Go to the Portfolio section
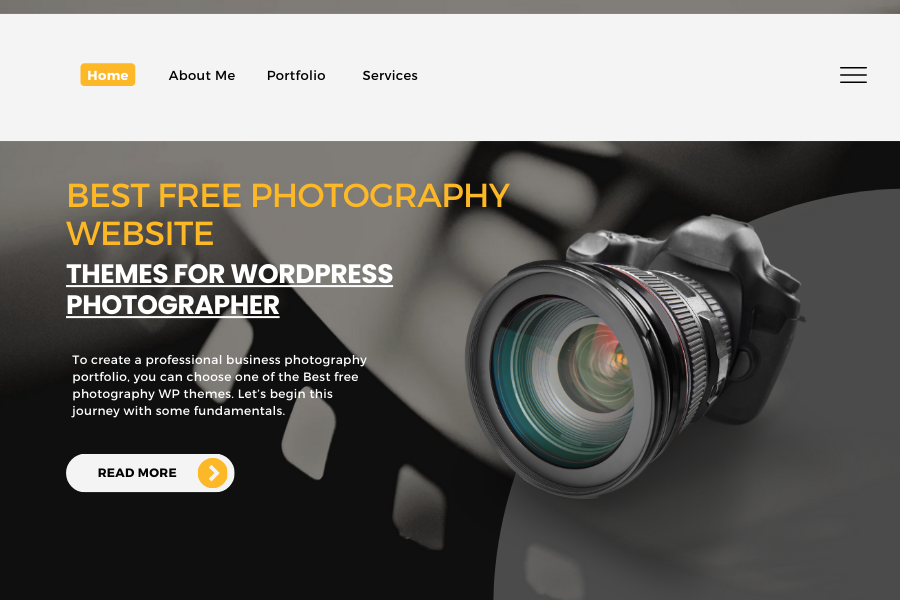The image size is (900, 600). click(x=296, y=75)
